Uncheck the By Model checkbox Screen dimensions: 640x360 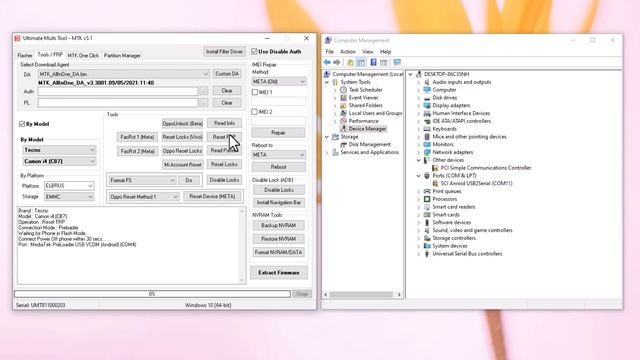click(x=22, y=124)
